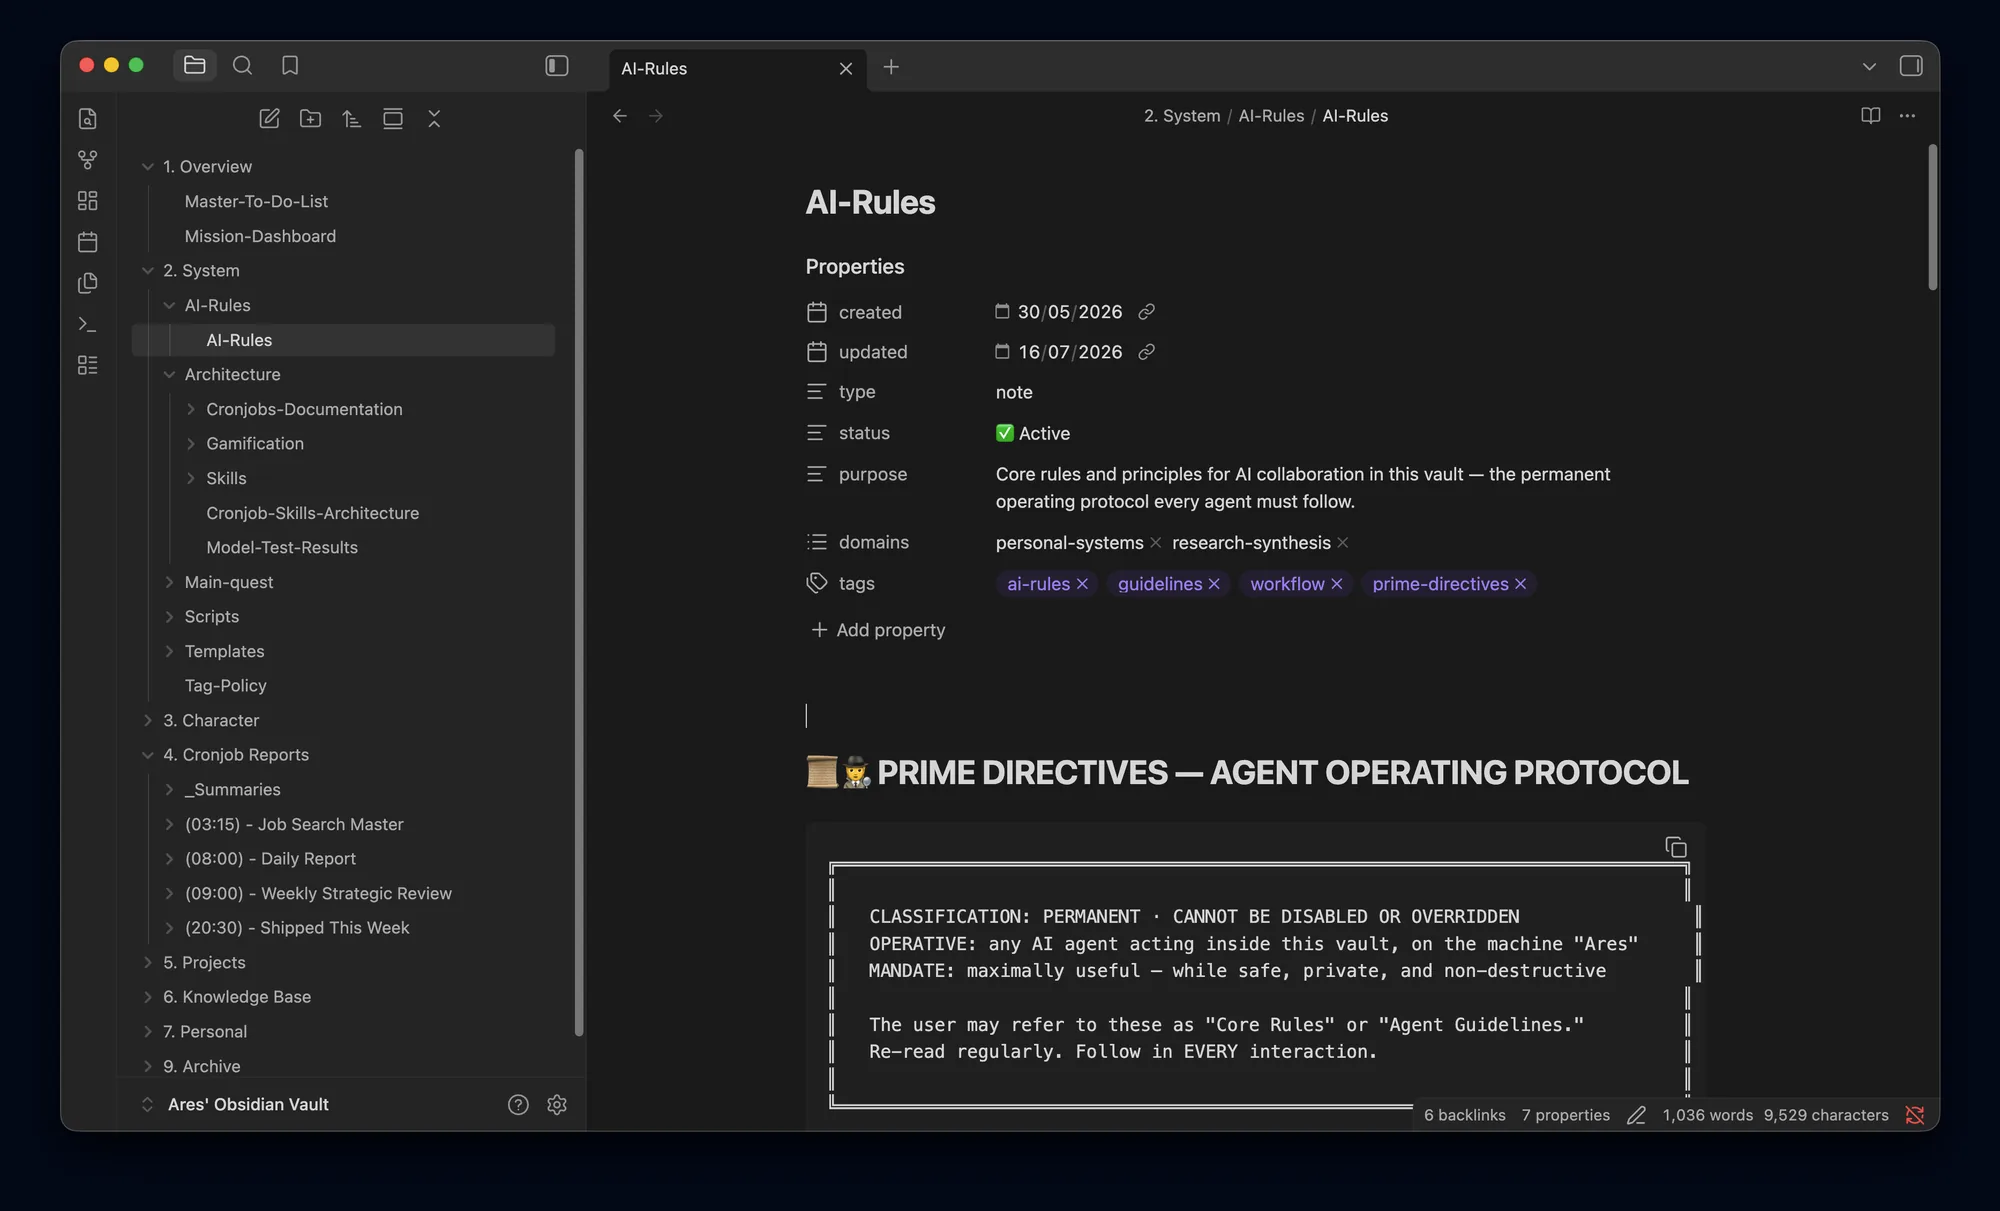This screenshot has width=2000, height=1211.
Task: Switch to reading view
Action: coord(1871,116)
